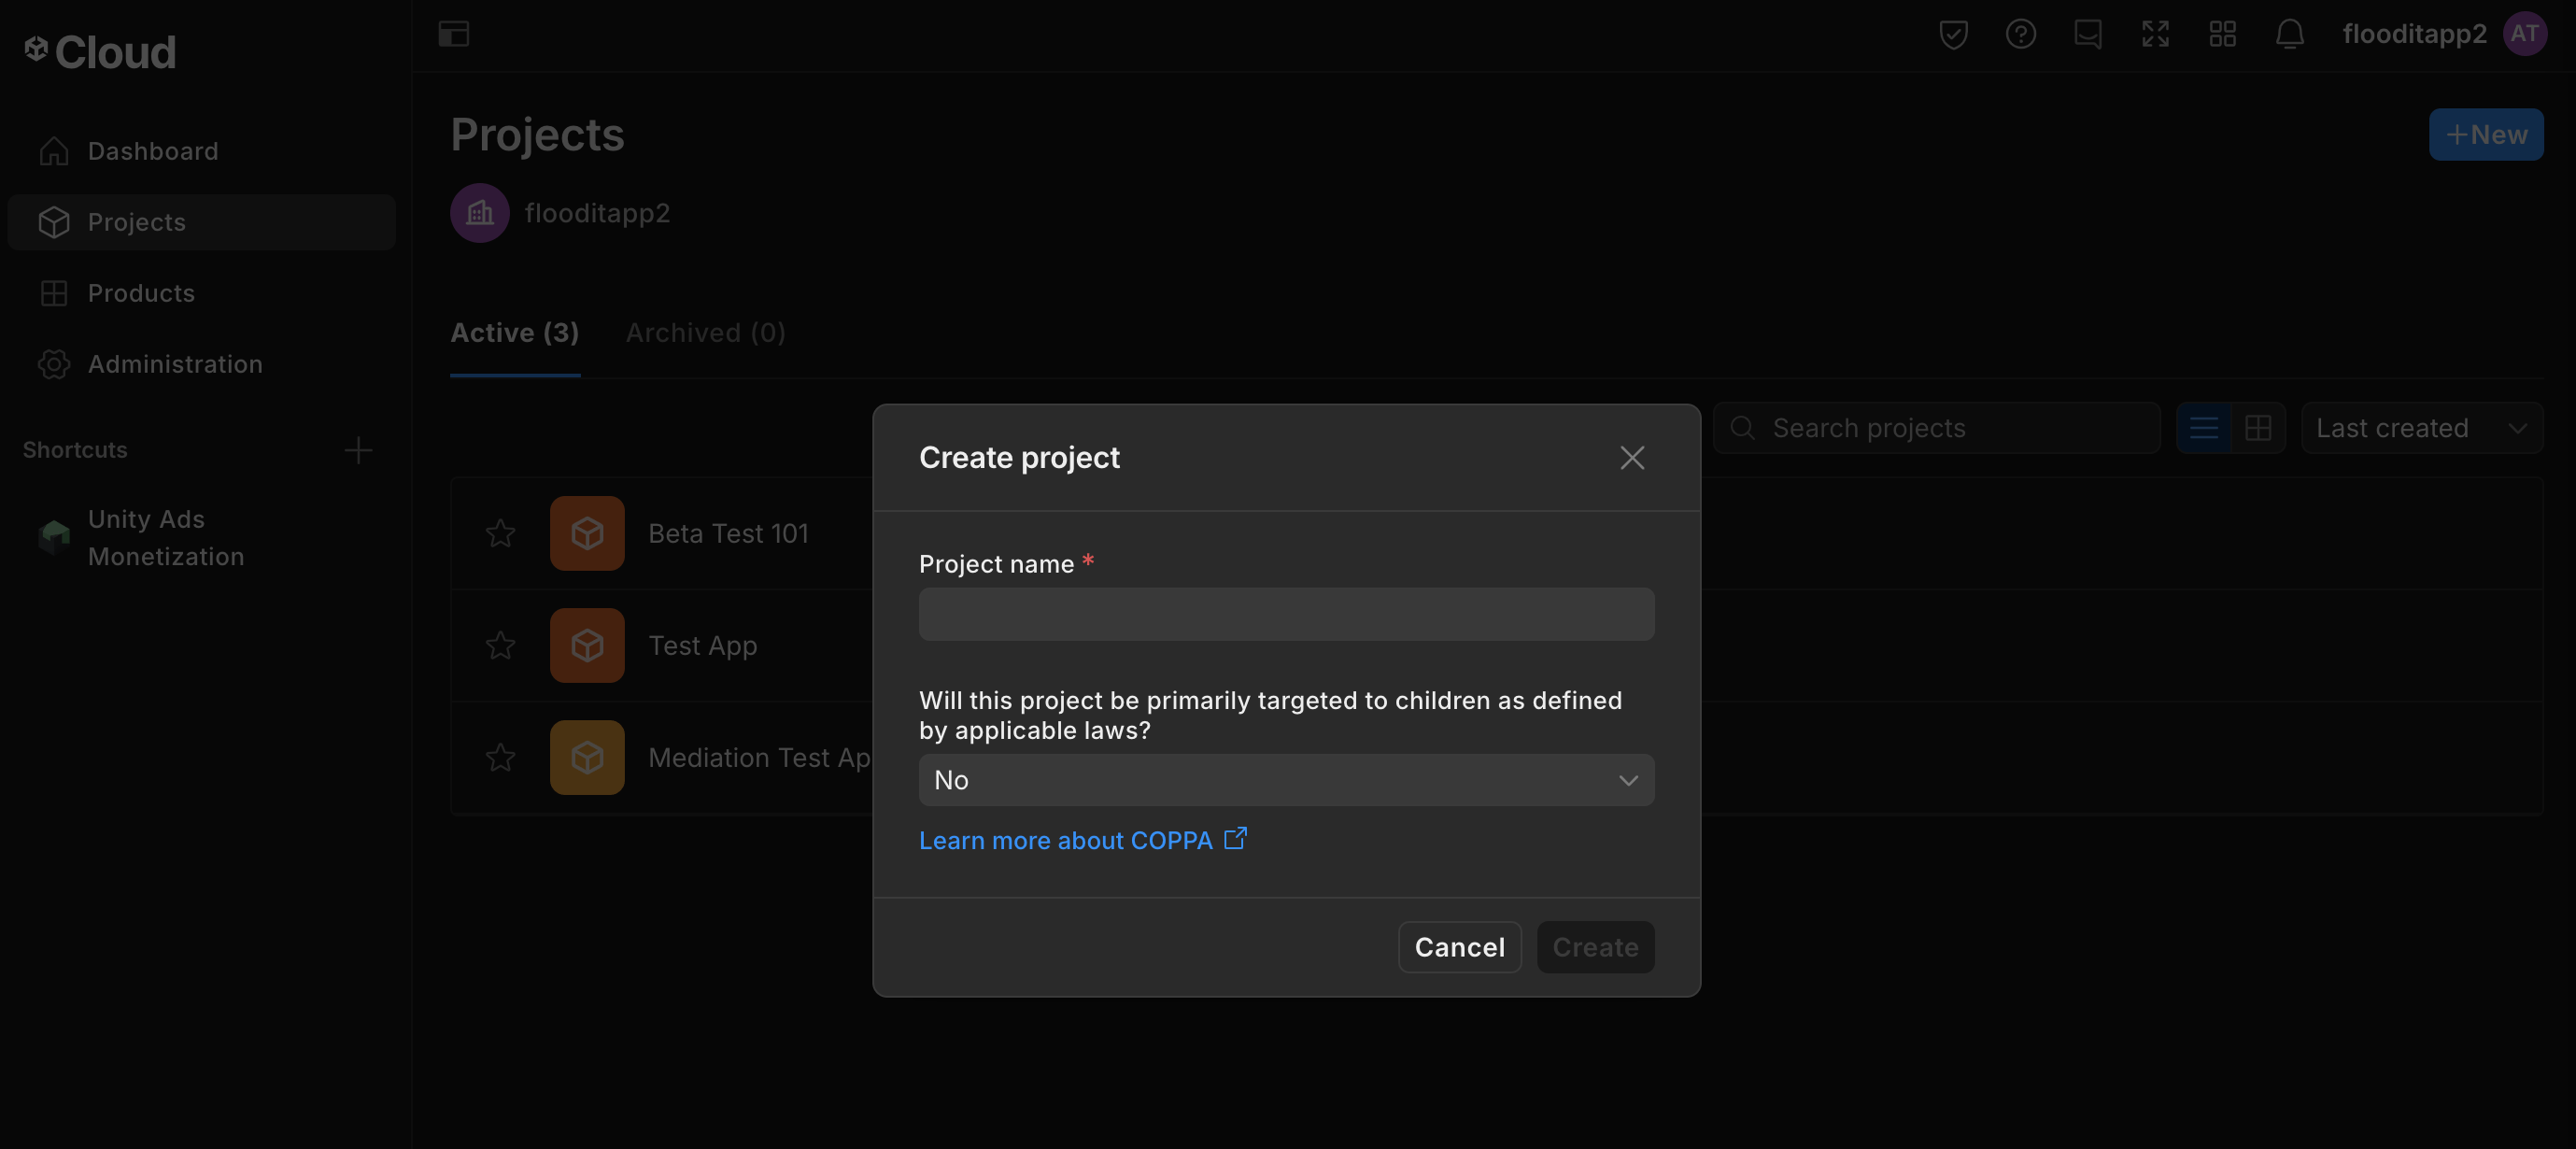Switch projects to grid view

2259,428
